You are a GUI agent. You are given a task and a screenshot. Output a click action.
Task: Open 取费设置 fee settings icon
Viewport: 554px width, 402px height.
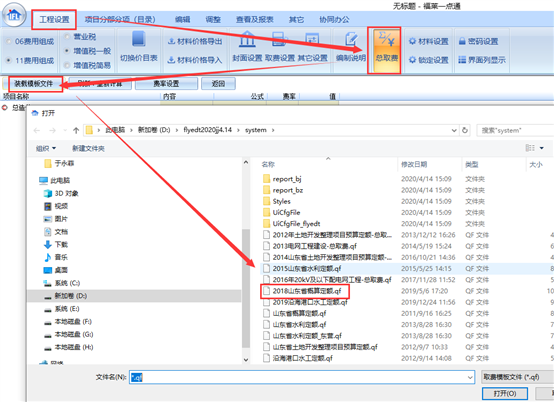click(x=280, y=39)
